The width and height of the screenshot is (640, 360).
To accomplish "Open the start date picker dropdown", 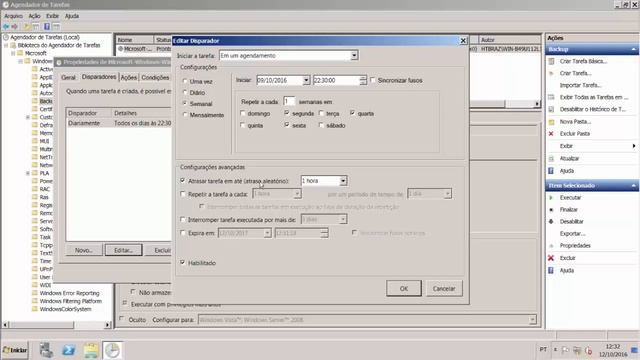I will 306,80.
